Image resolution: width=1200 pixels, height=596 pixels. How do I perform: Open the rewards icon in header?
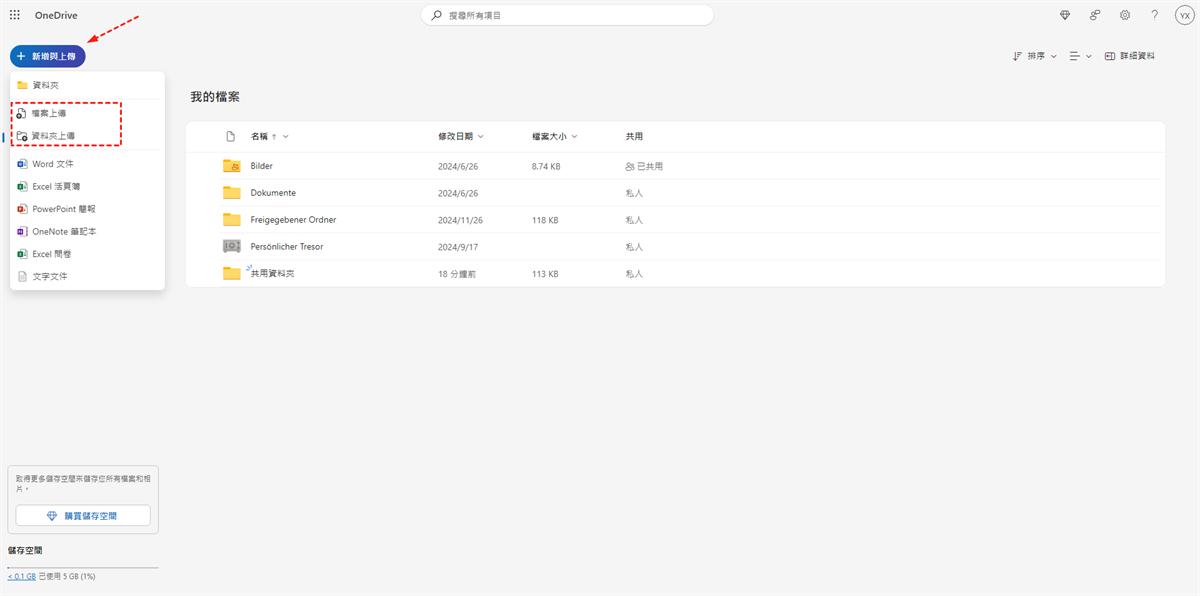click(1095, 15)
